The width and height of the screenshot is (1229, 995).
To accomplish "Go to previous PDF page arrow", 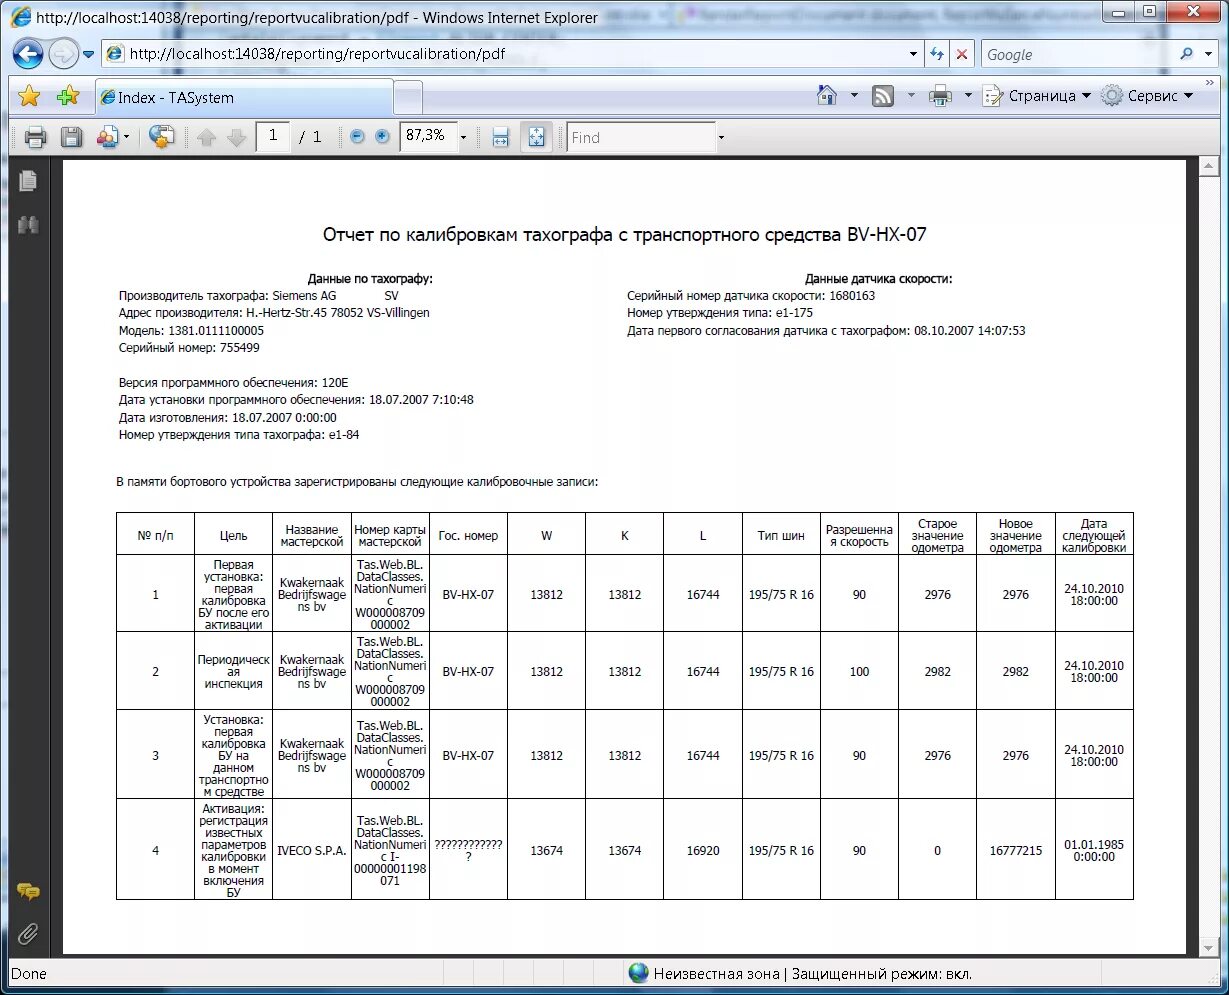I will coord(206,137).
